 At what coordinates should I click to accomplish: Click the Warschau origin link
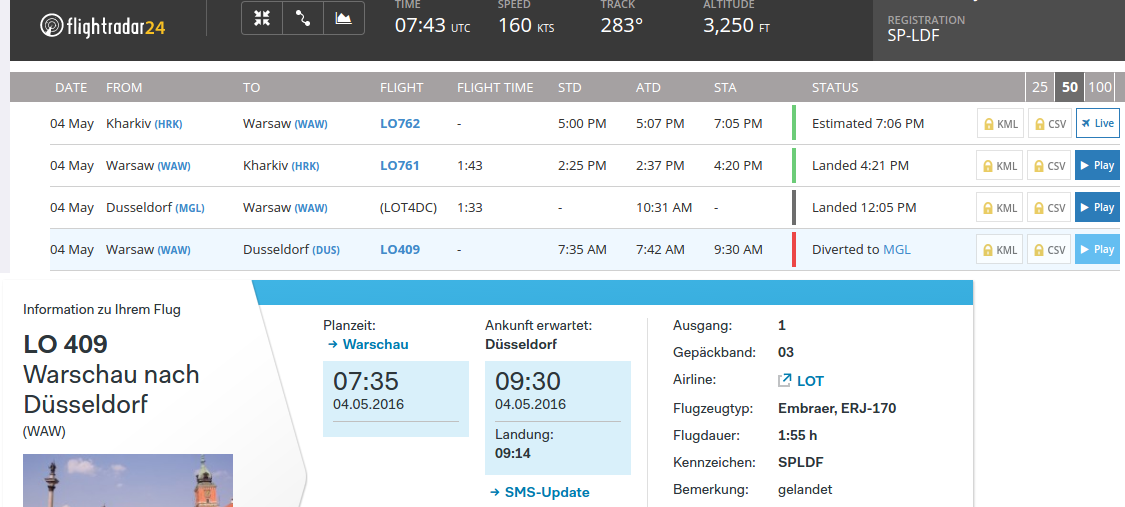(x=368, y=344)
